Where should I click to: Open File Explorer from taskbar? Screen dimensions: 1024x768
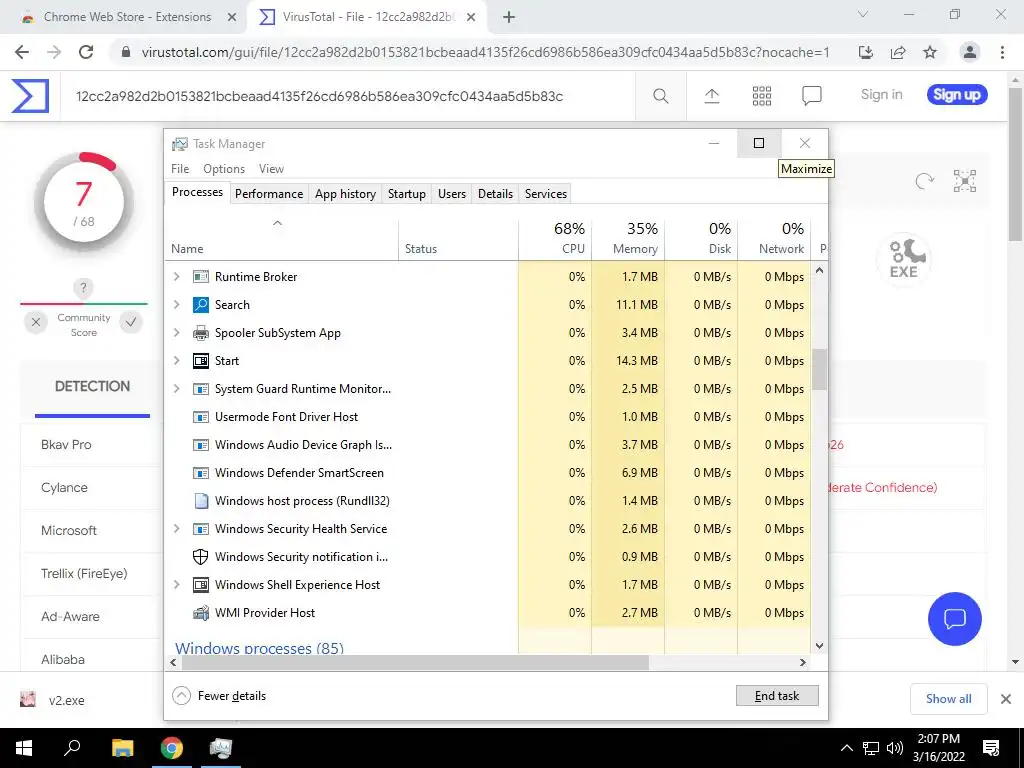[122, 748]
